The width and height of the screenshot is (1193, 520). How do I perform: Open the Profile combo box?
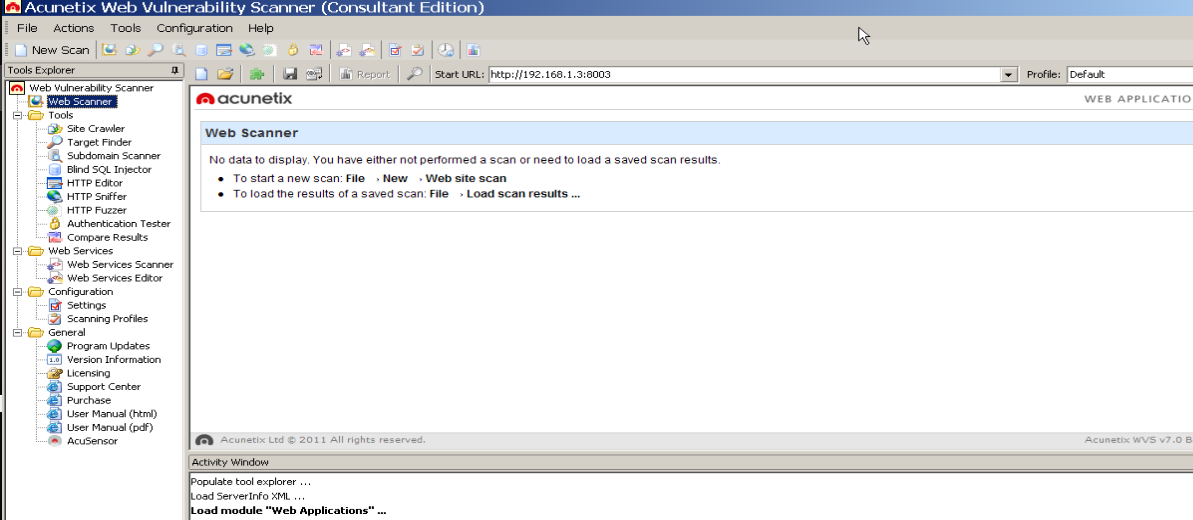coord(1130,75)
